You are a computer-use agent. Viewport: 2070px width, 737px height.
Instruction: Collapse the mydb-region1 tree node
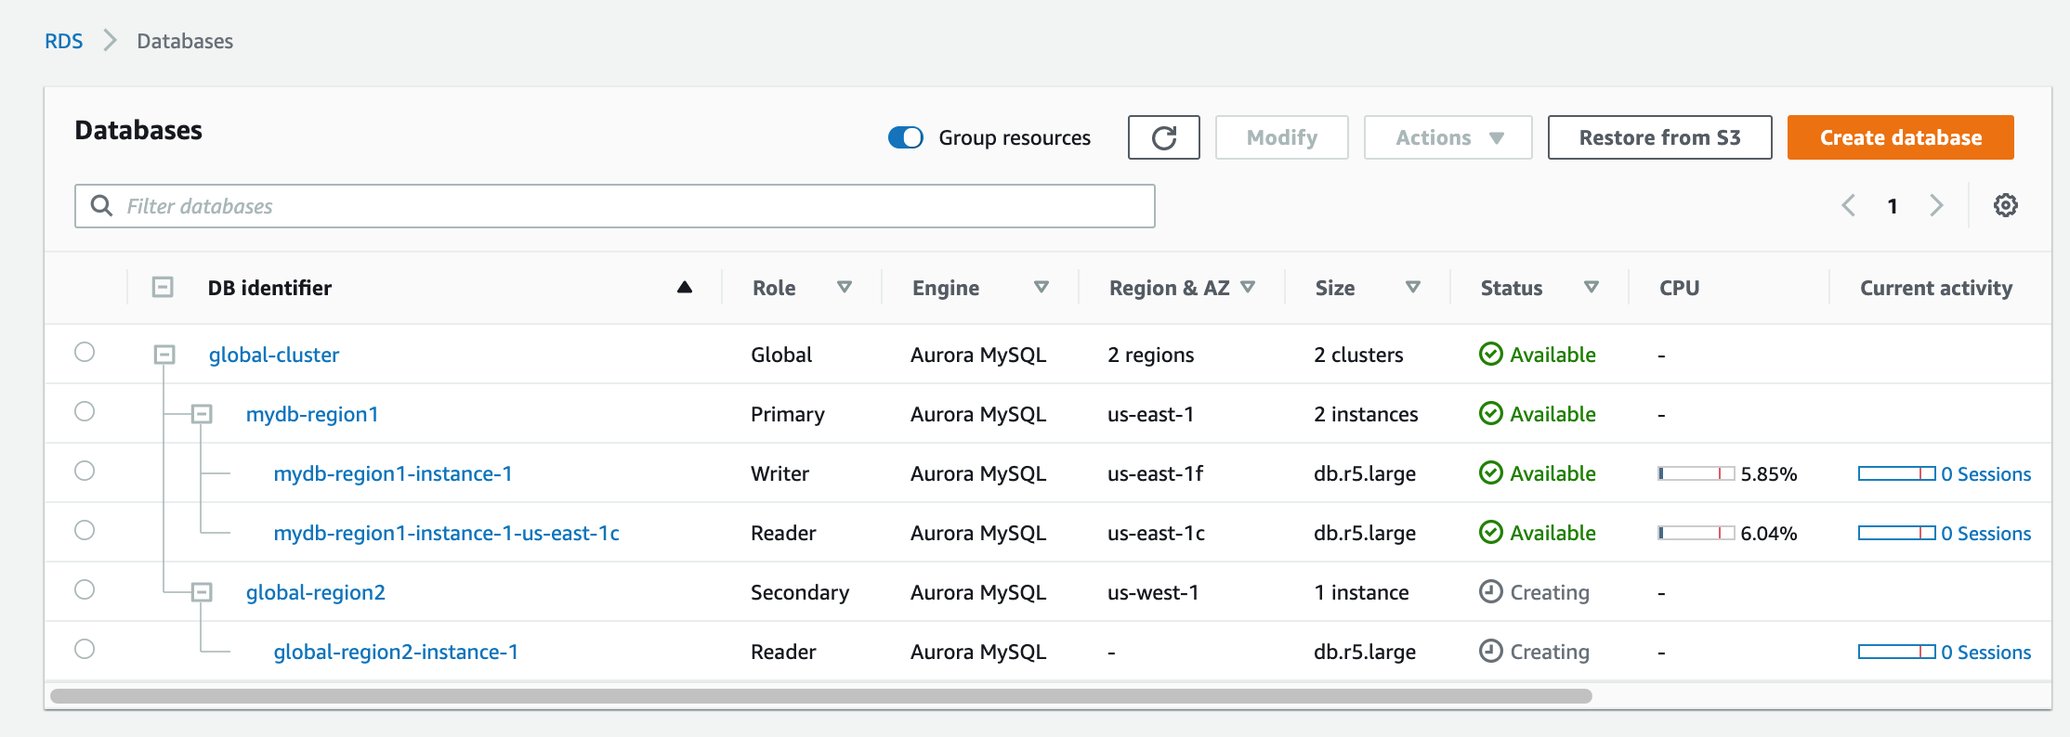201,413
